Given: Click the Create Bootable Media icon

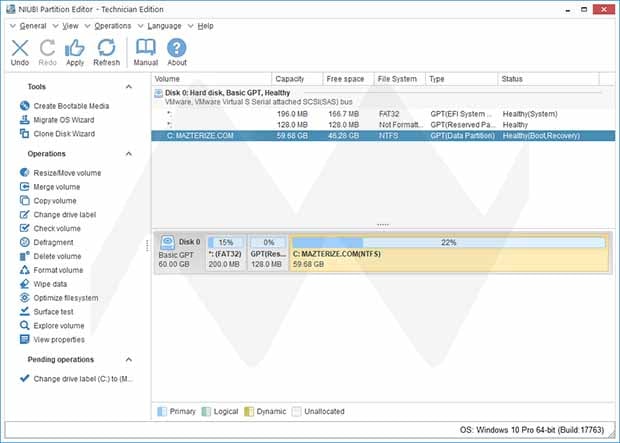Looking at the screenshot, I should [25, 106].
